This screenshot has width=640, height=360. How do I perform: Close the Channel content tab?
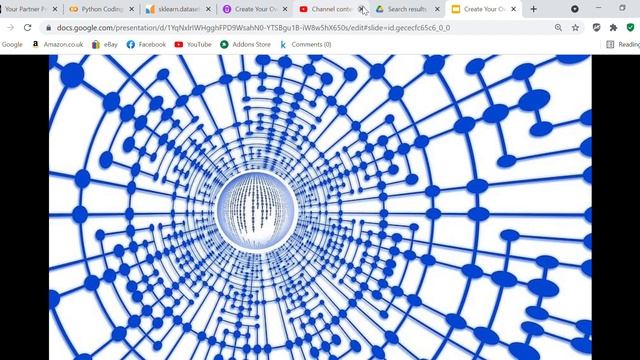pos(361,9)
